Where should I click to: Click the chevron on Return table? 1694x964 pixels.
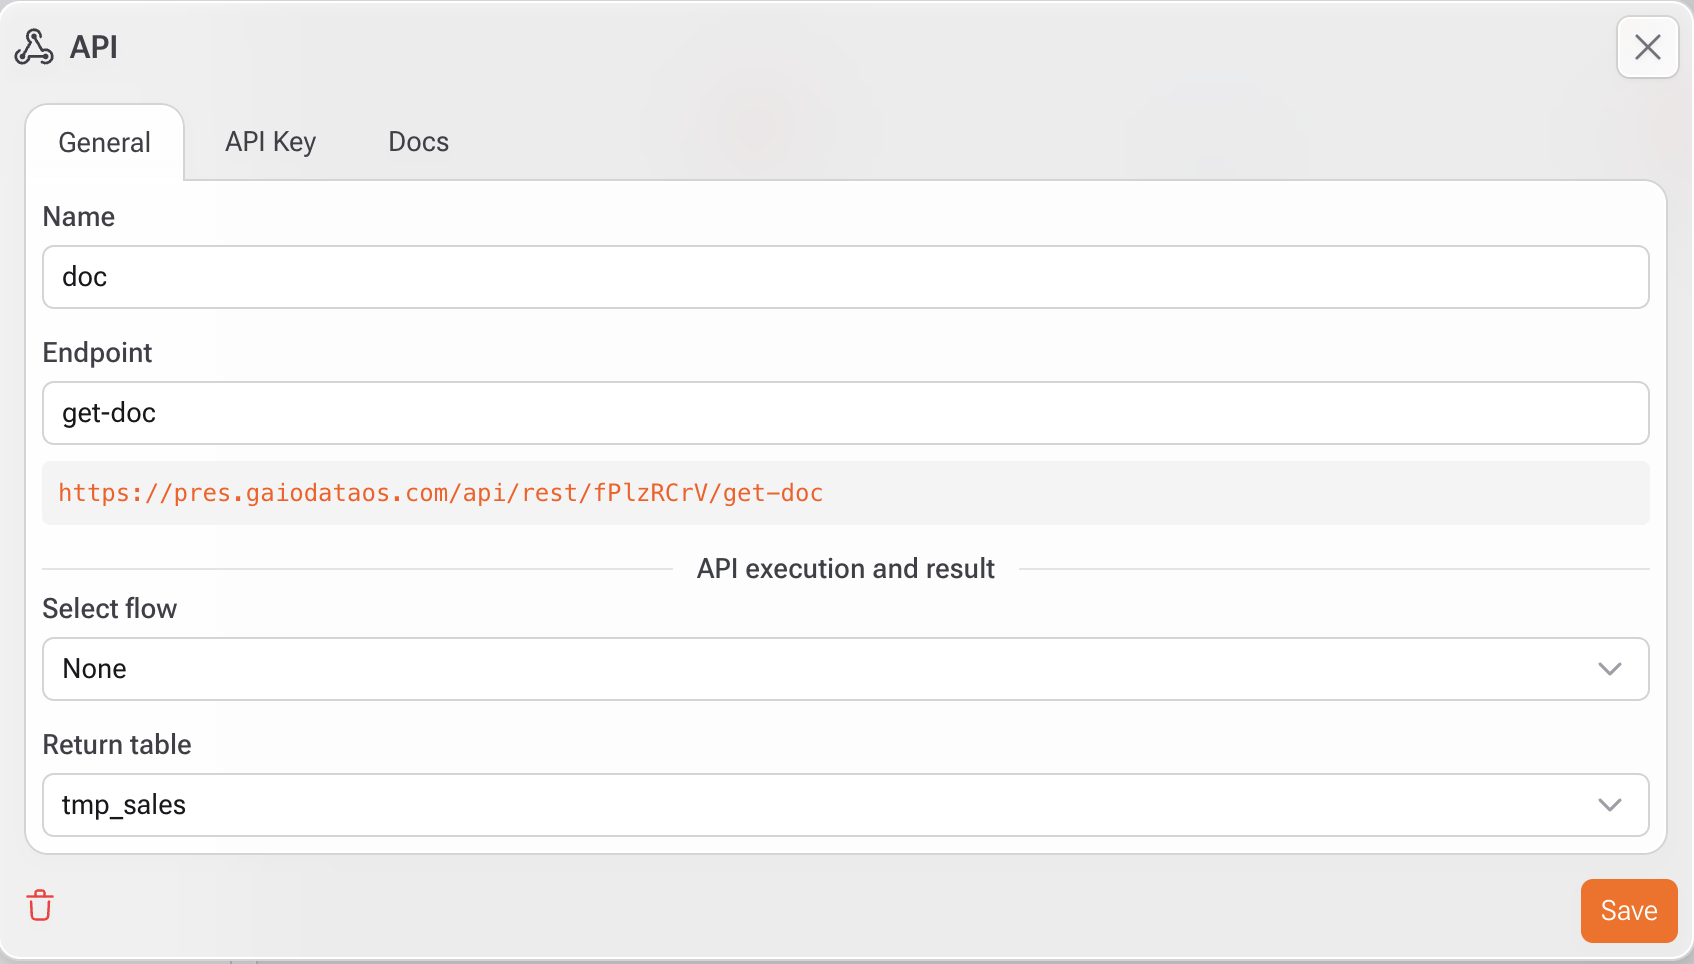[1609, 805]
